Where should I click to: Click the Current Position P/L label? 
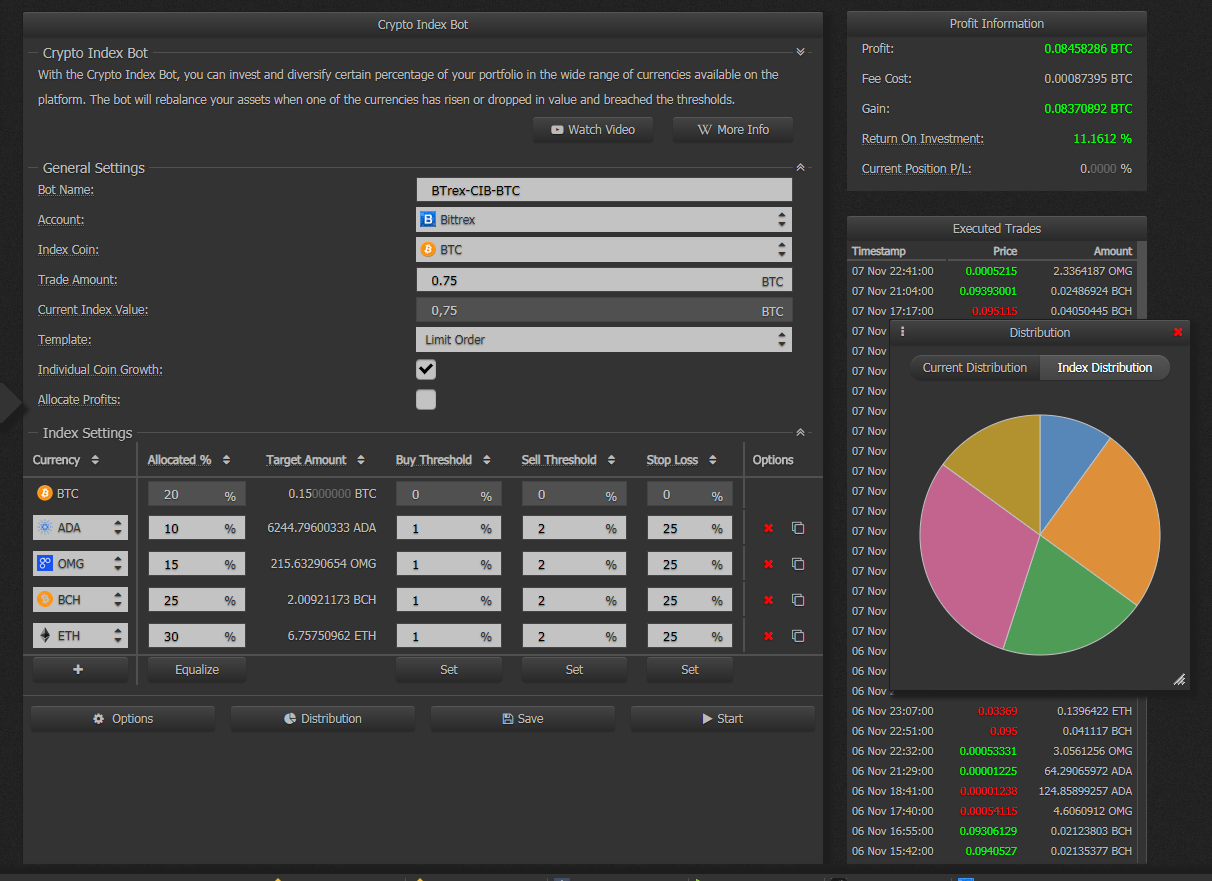point(916,169)
